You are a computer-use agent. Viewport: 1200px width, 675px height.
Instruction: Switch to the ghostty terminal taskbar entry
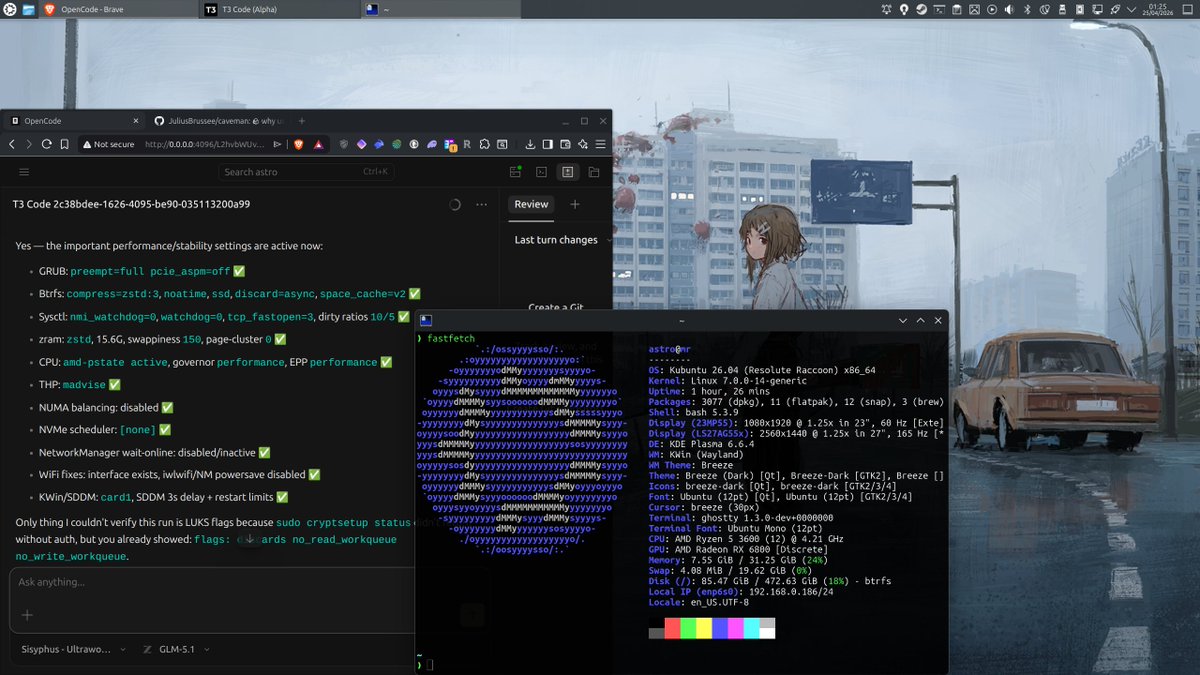[x=440, y=9]
